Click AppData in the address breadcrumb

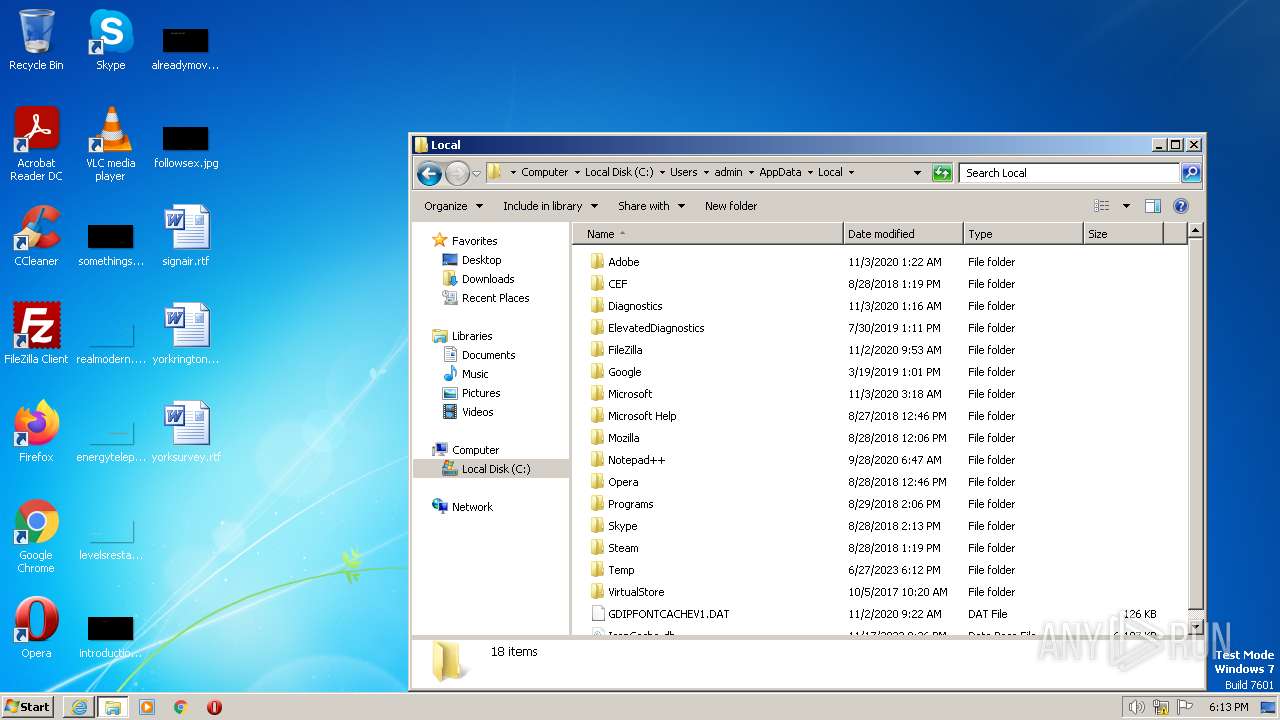[x=780, y=172]
